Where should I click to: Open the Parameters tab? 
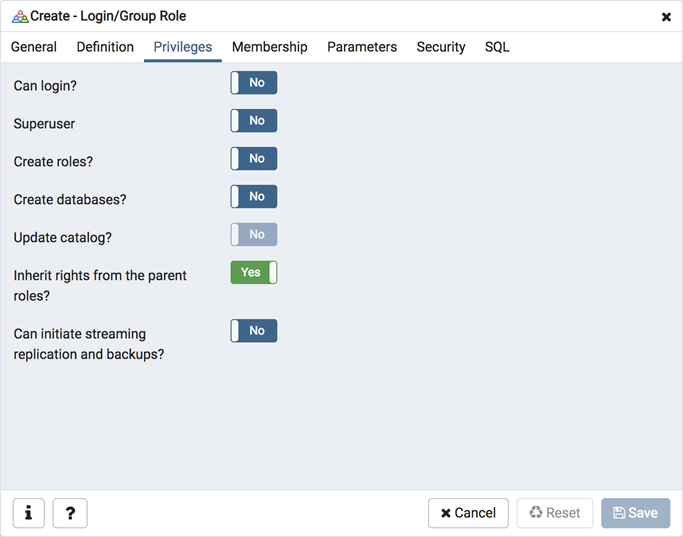click(x=362, y=47)
